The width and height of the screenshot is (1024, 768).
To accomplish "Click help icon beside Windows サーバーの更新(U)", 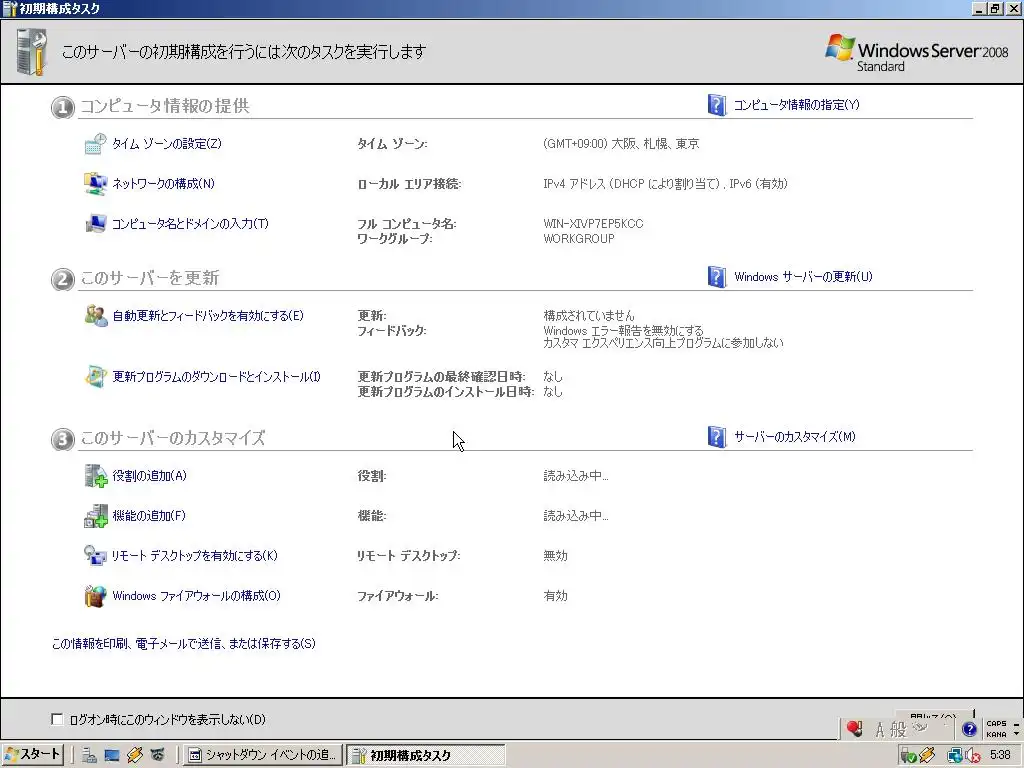I will pos(716,277).
